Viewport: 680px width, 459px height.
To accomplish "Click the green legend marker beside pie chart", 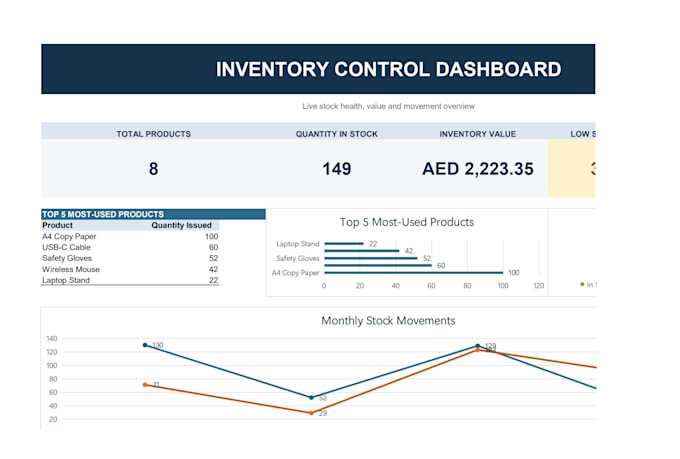I will pyautogui.click(x=582, y=284).
